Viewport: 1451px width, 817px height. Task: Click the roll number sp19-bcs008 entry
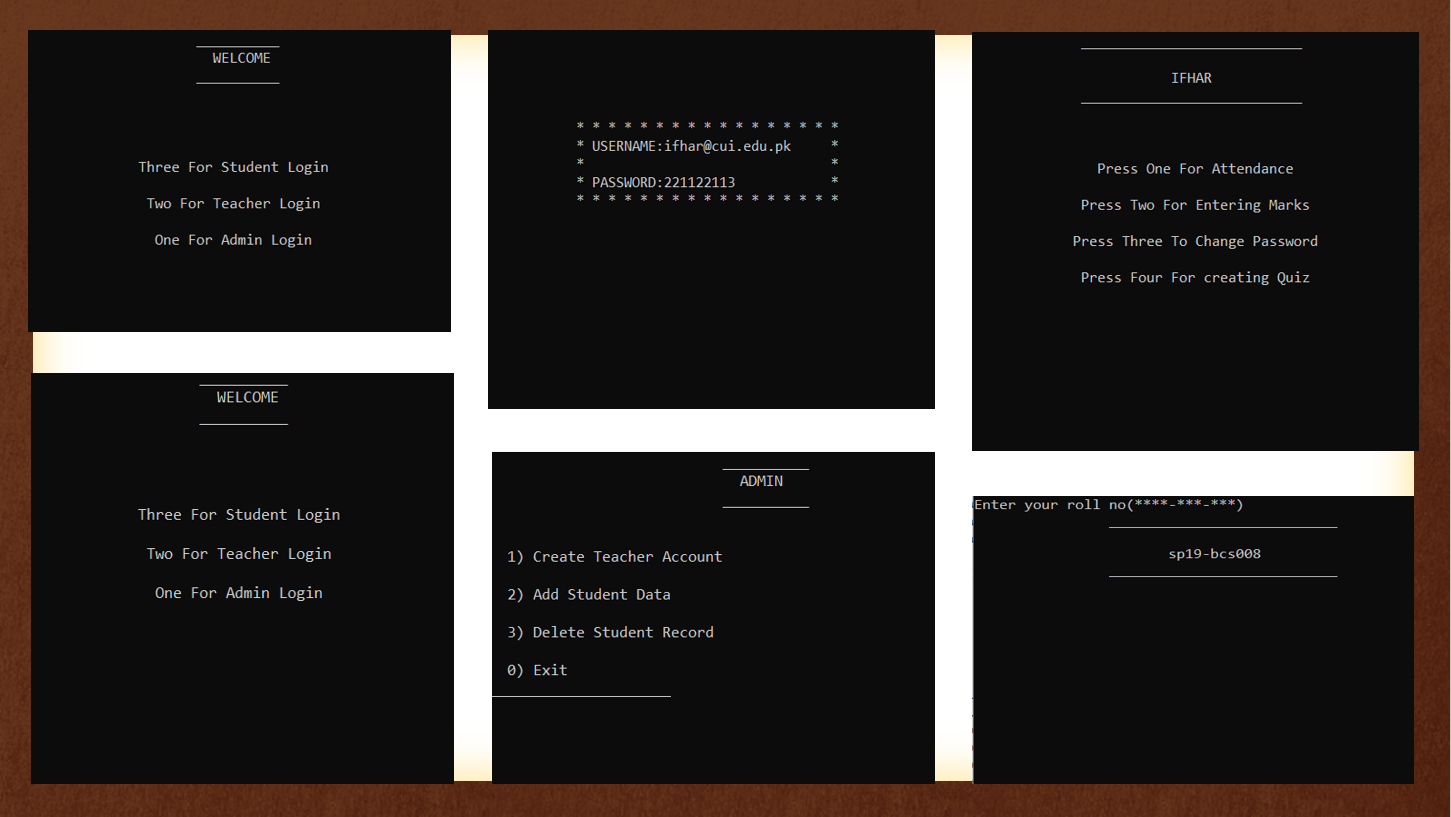[1214, 553]
